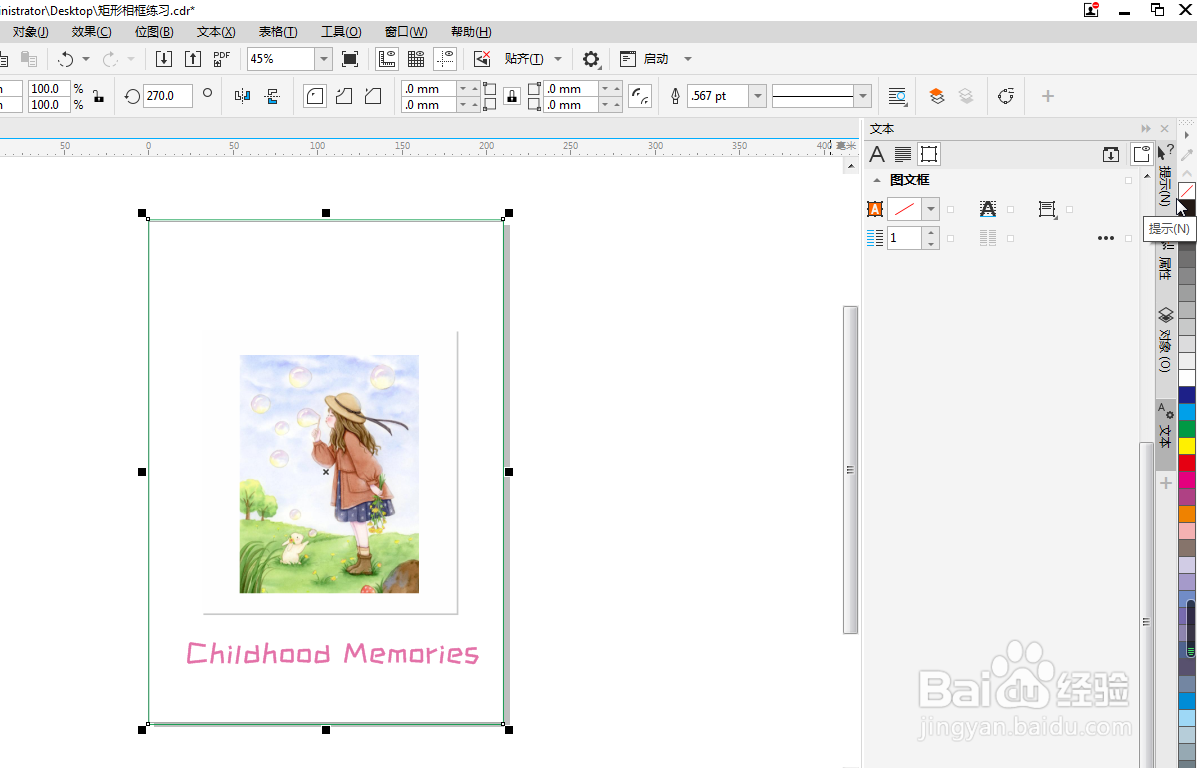Click the relative corner scaling icon
Viewport: 1197px width, 768px height.
tap(640, 96)
